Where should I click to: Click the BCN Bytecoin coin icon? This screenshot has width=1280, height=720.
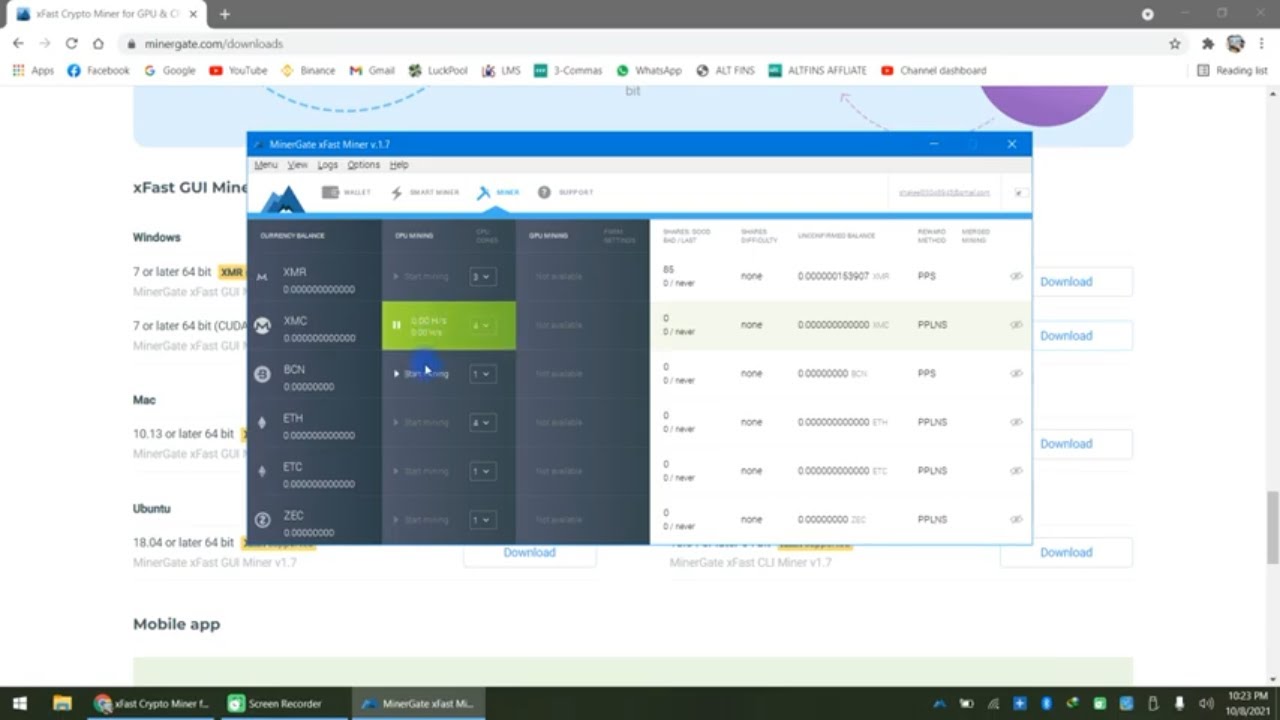(x=262, y=374)
